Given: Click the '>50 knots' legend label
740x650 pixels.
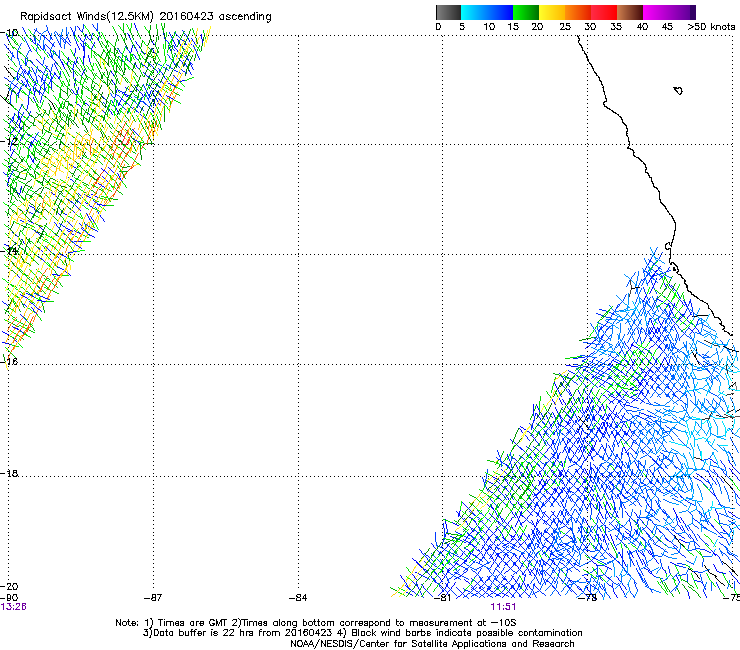Looking at the screenshot, I should [x=711, y=27].
